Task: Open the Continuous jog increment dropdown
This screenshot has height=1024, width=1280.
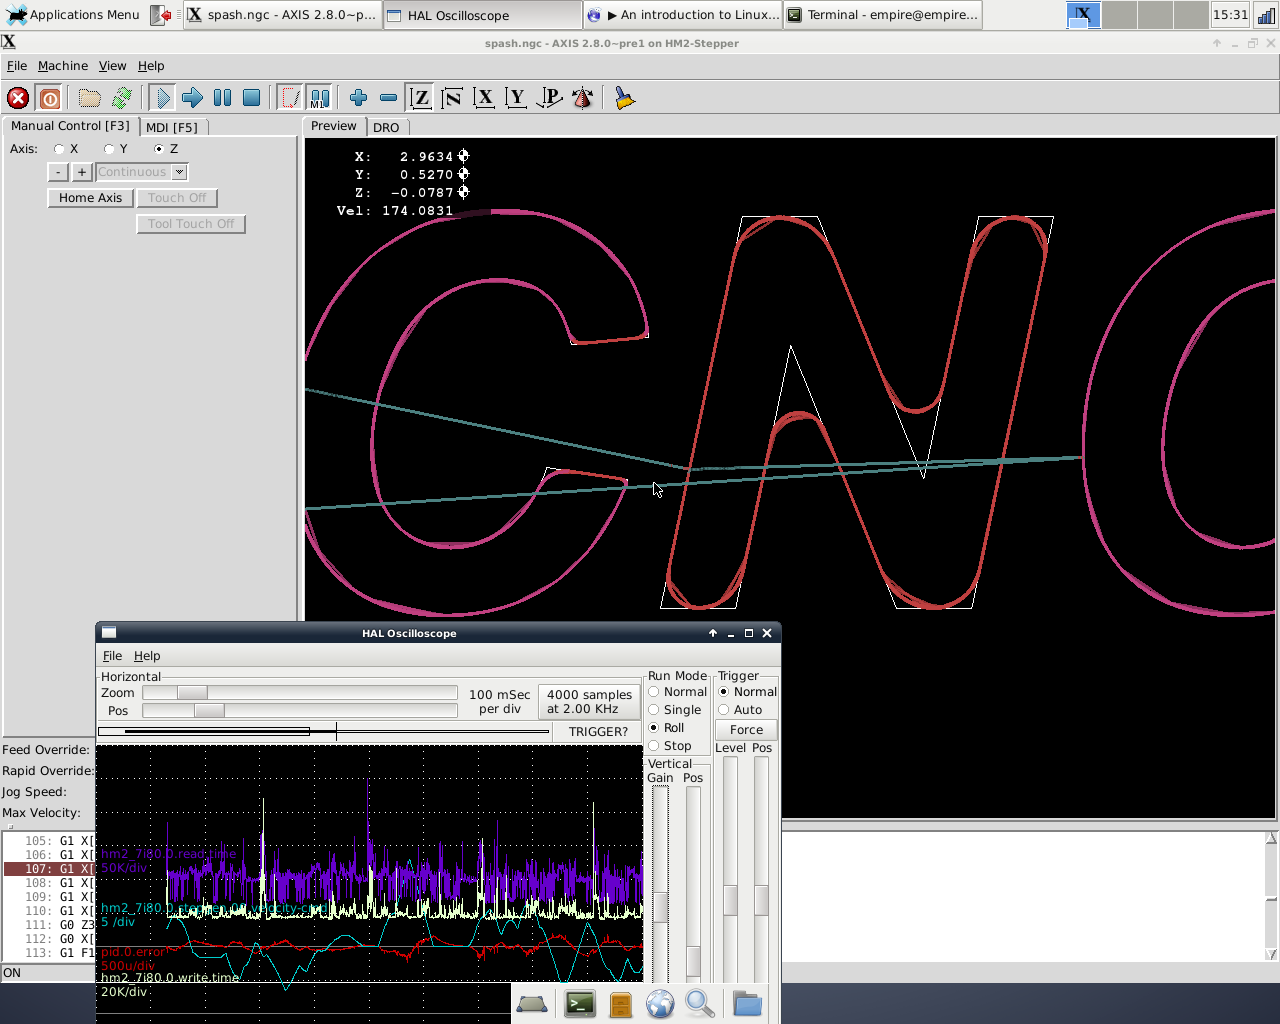Action: tap(179, 172)
